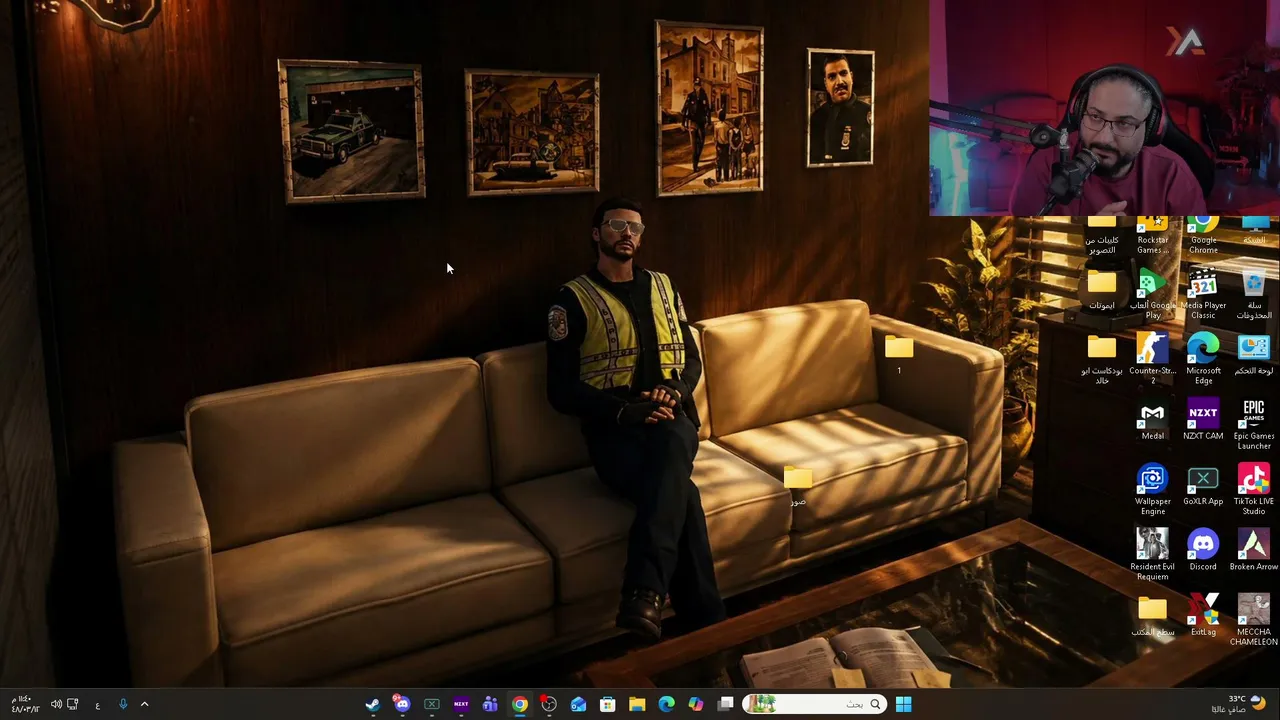Select the سطح المكتب folder icon
Screen dimensions: 1280x720
click(1152, 616)
